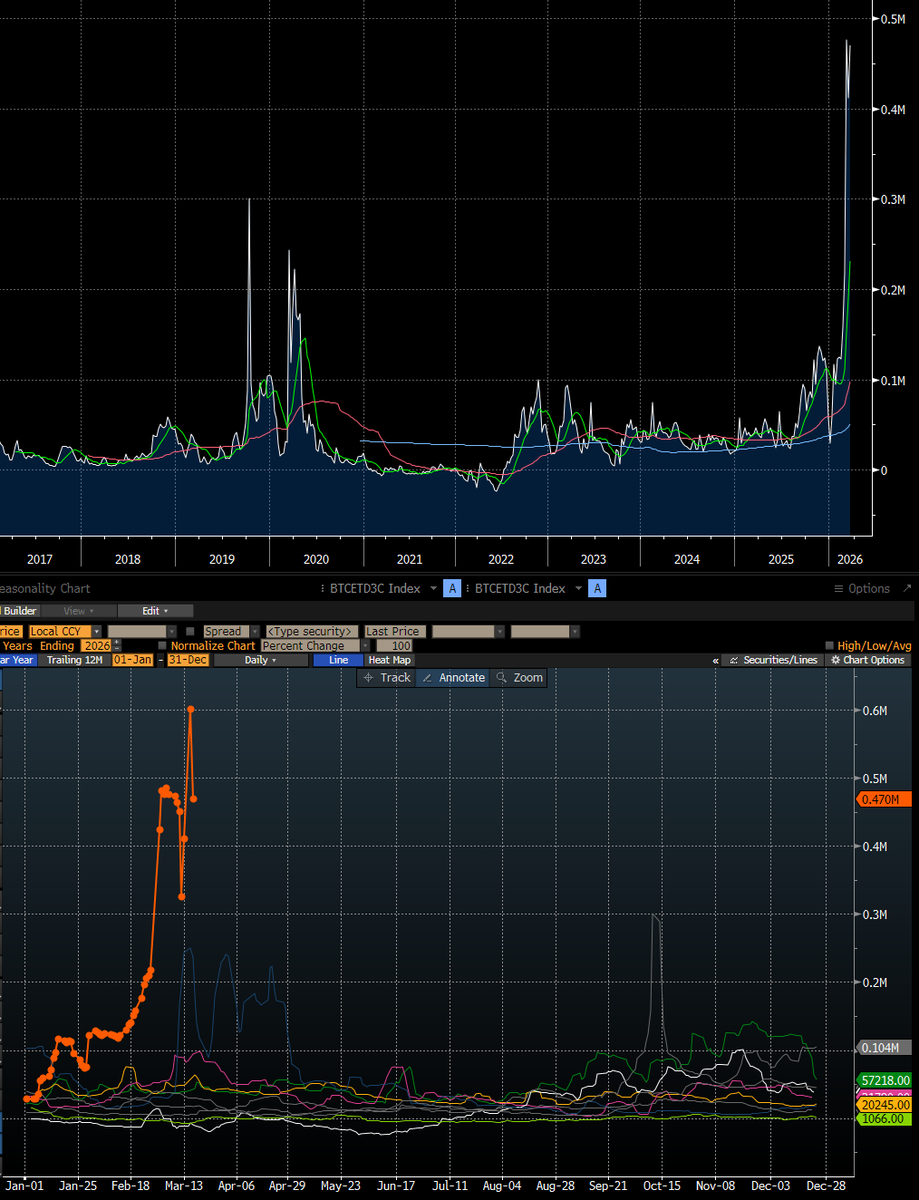
Task: Click the 31-Dec end date field
Action: tap(186, 660)
